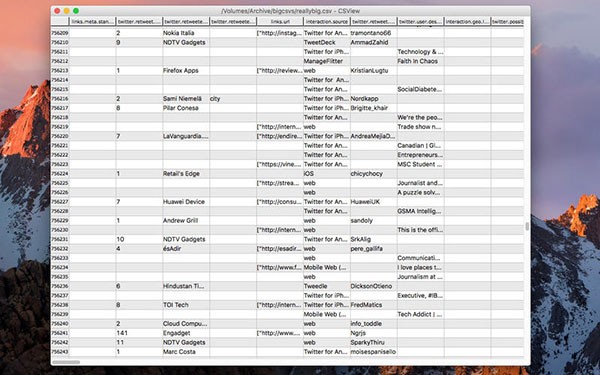Click the yellow minimize window button
600x375 pixels.
(67, 11)
